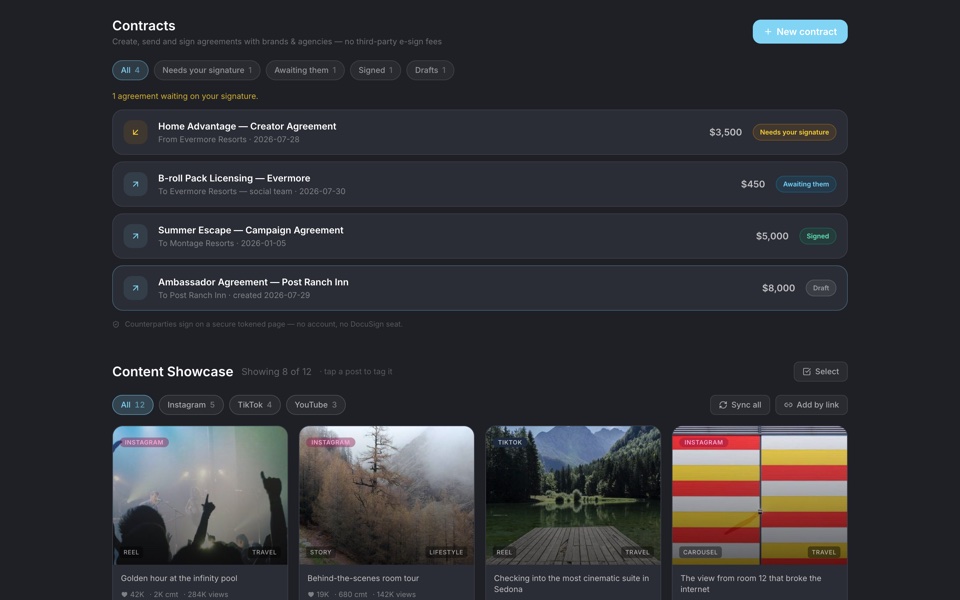This screenshot has width=960, height=600.
Task: Click the LIFESTYLE tag on the room tour post
Action: 446,552
